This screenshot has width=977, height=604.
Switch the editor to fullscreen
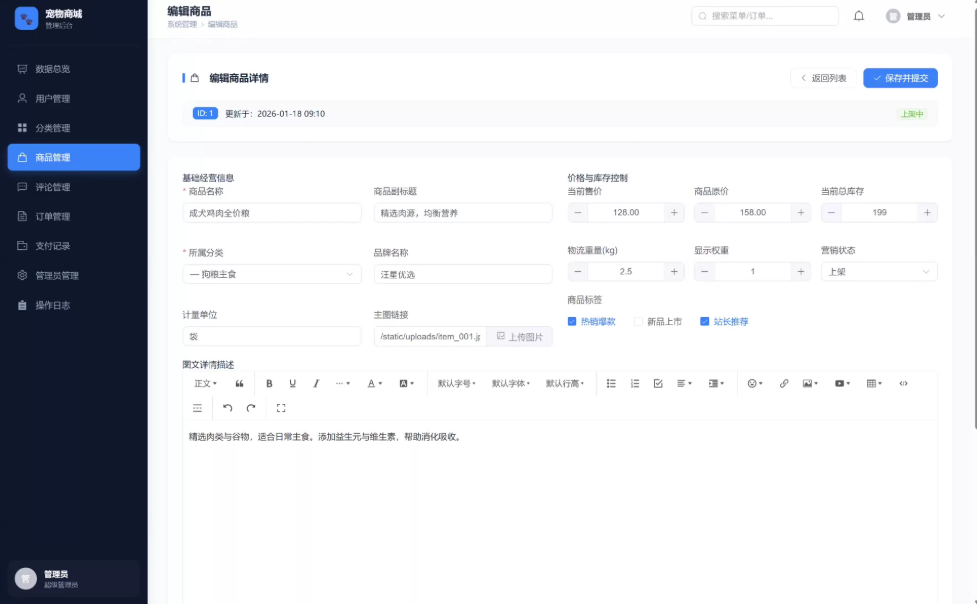281,408
